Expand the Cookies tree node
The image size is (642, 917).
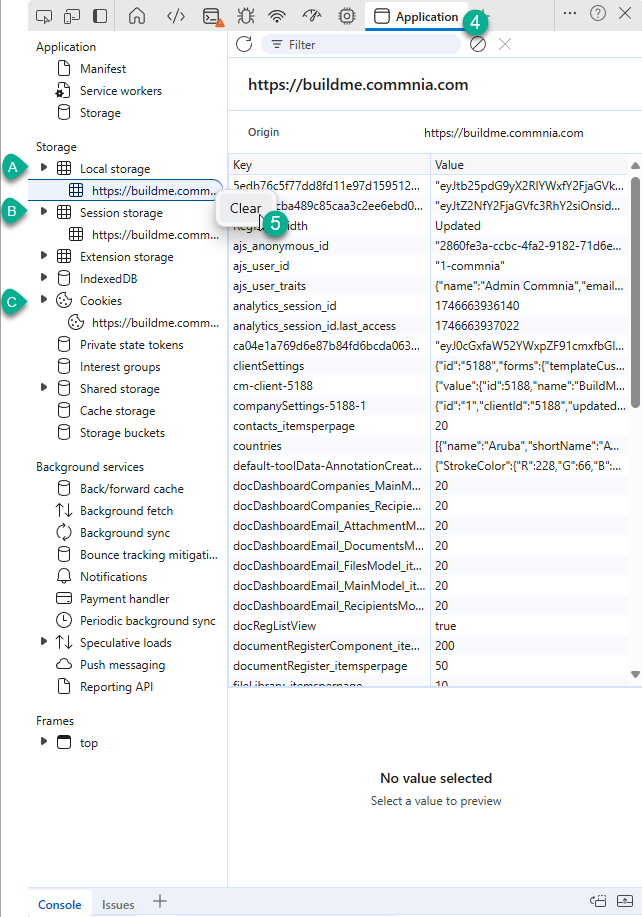[x=44, y=300]
